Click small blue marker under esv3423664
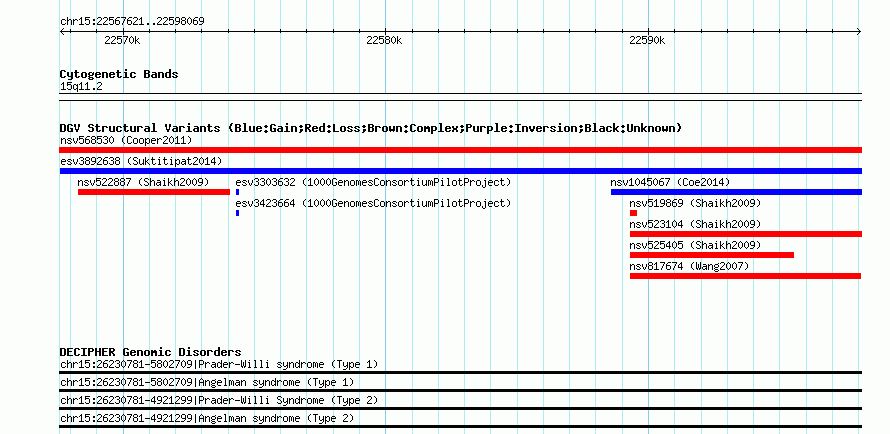 (x=237, y=213)
